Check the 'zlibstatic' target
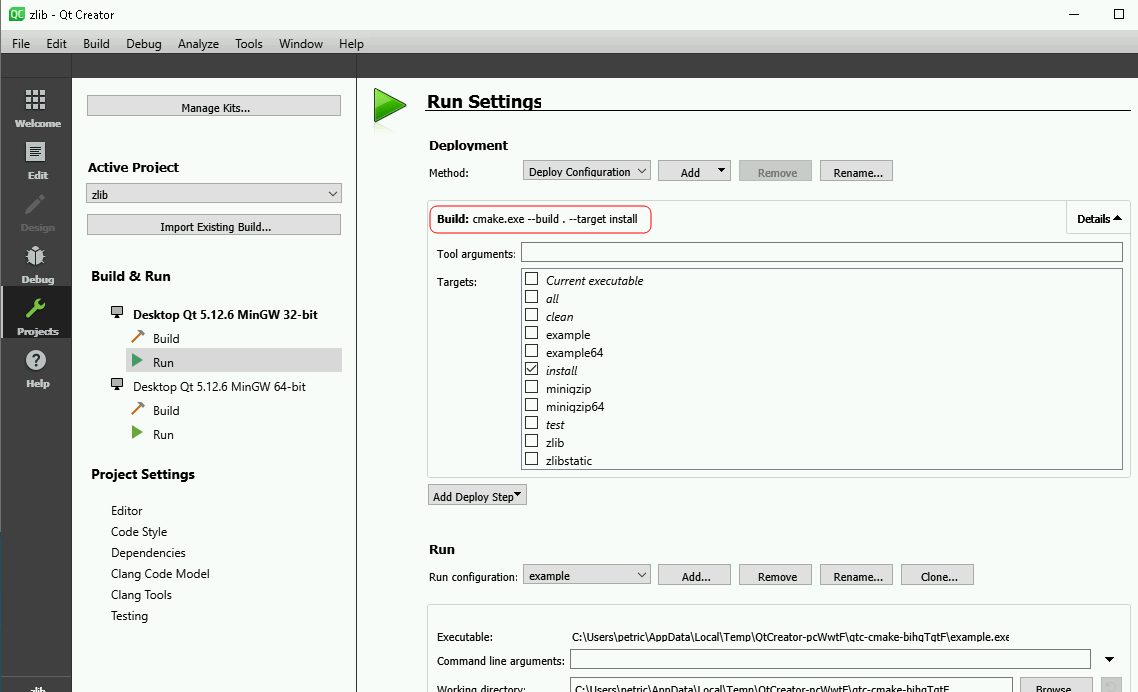This screenshot has width=1138, height=692. [x=532, y=459]
